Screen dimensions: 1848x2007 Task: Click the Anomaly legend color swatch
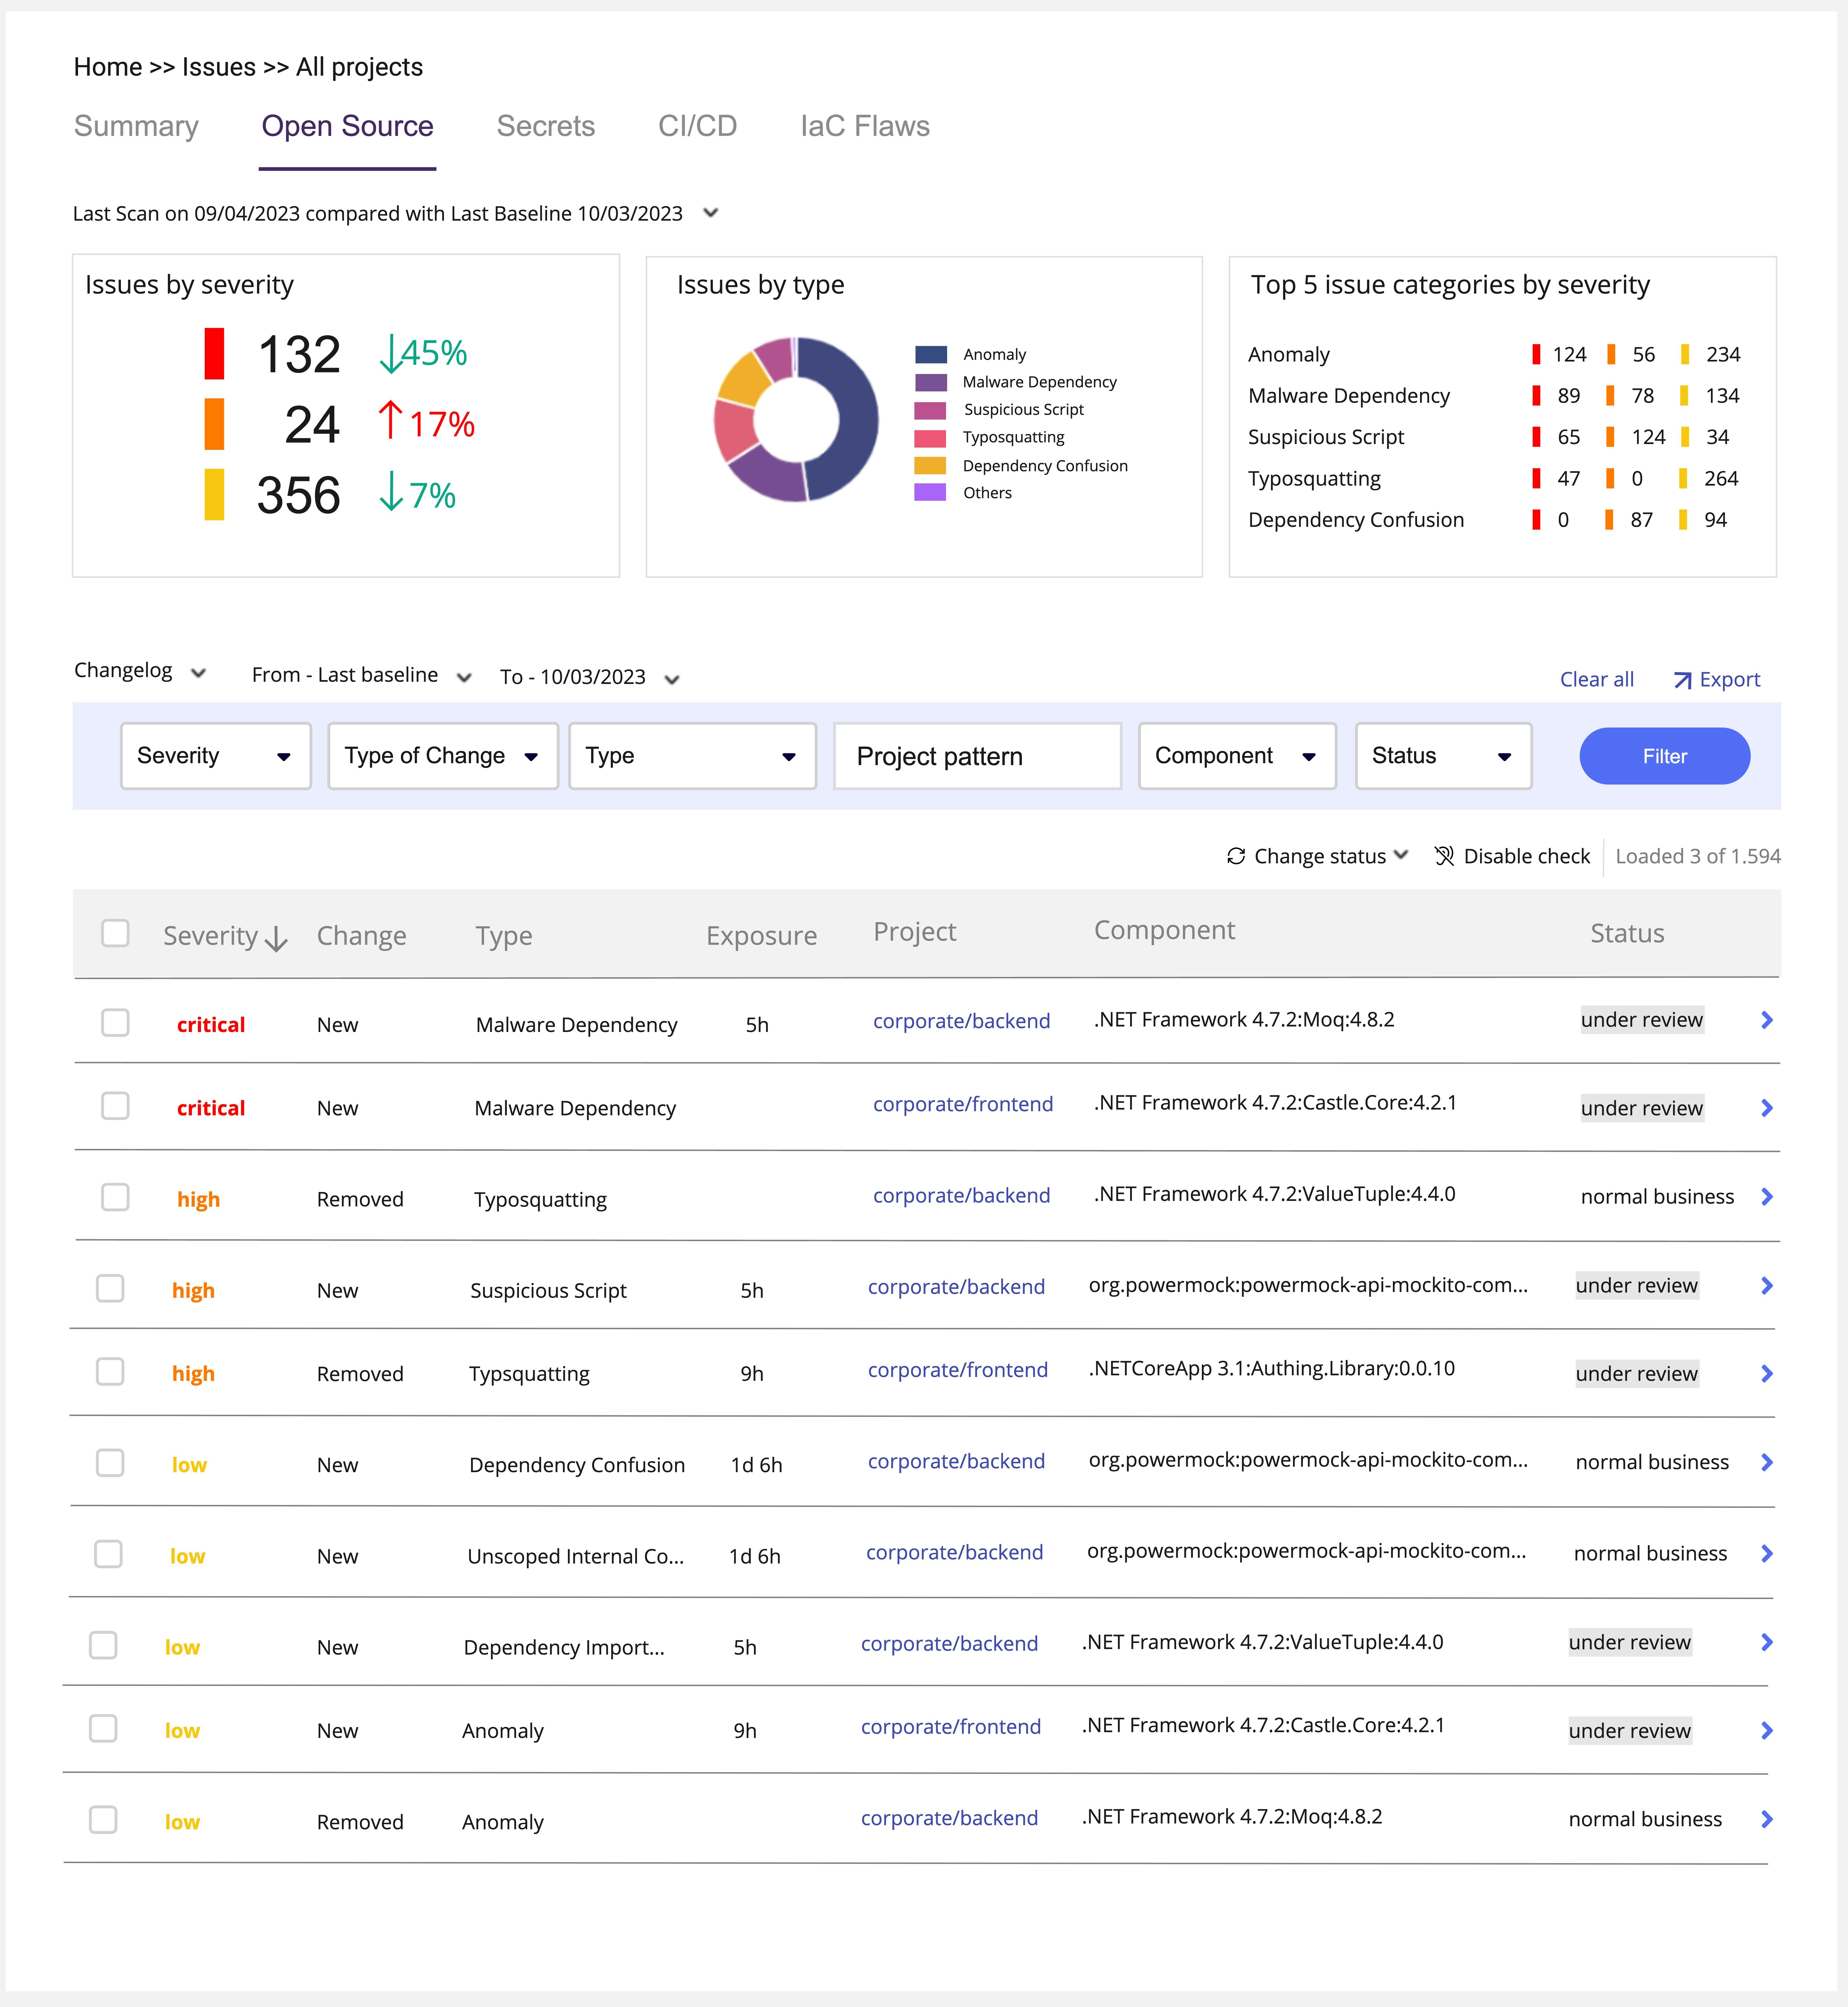click(931, 354)
